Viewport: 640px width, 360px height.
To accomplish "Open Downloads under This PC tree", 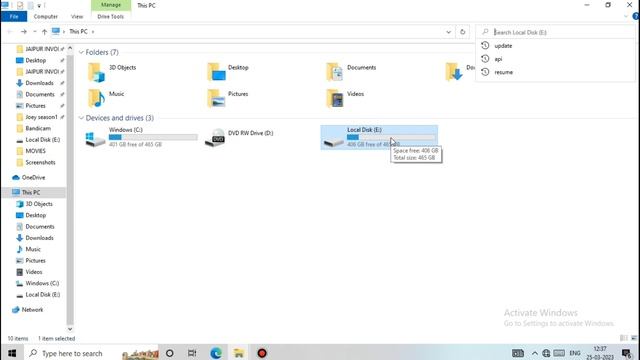I will [39, 238].
